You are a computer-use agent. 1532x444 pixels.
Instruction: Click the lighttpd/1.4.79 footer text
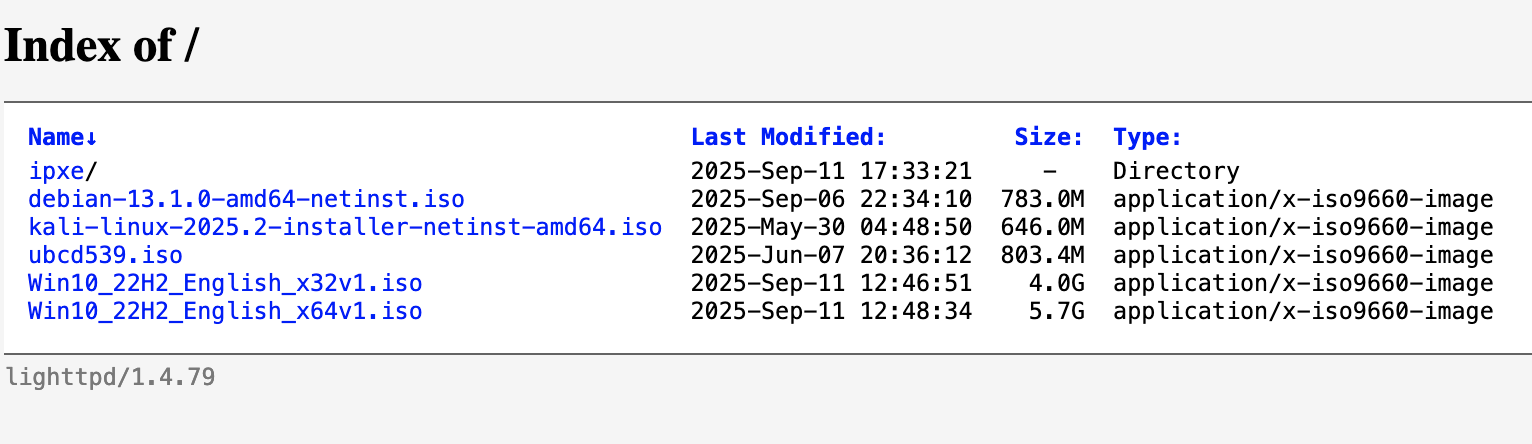110,378
